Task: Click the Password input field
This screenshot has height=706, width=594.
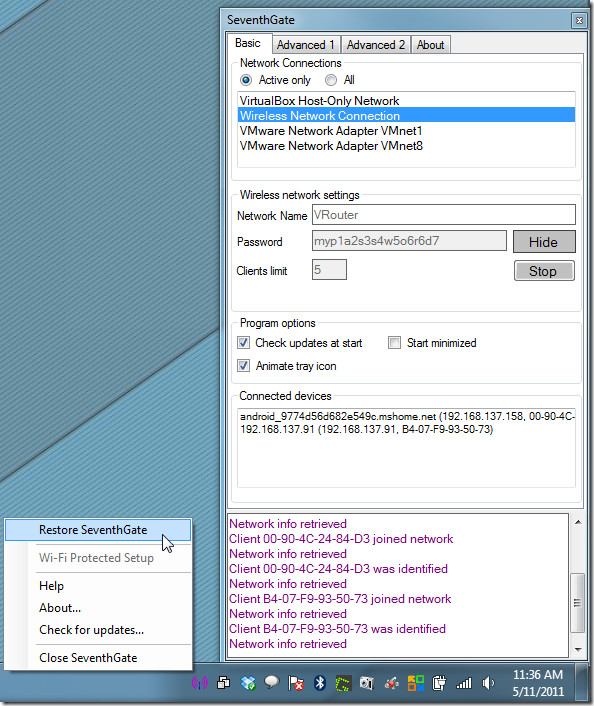Action: click(x=409, y=241)
